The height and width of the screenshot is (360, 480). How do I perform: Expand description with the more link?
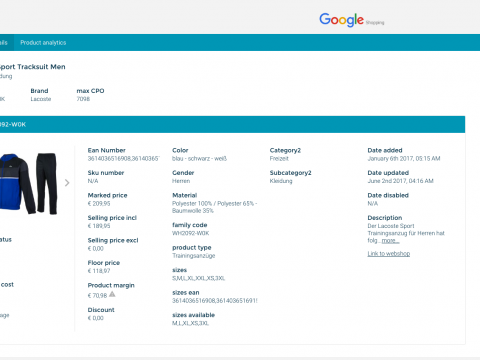(390, 241)
